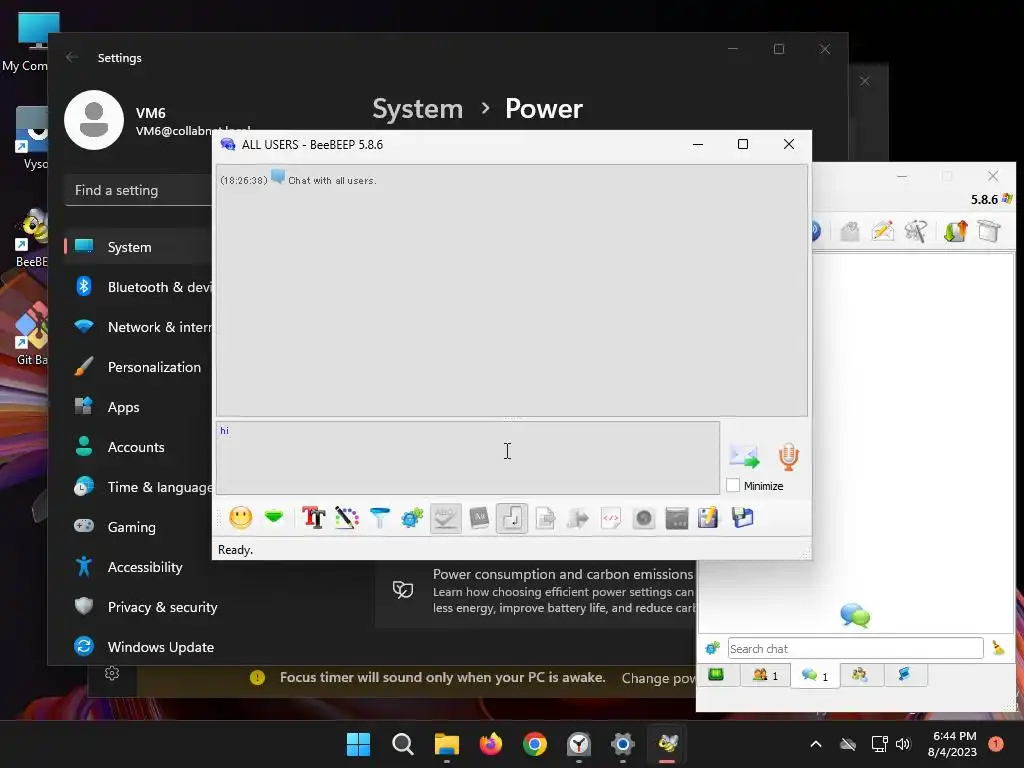The image size is (1024, 768).
Task: Open Bluetooth & devices in Settings
Action: click(x=139, y=287)
